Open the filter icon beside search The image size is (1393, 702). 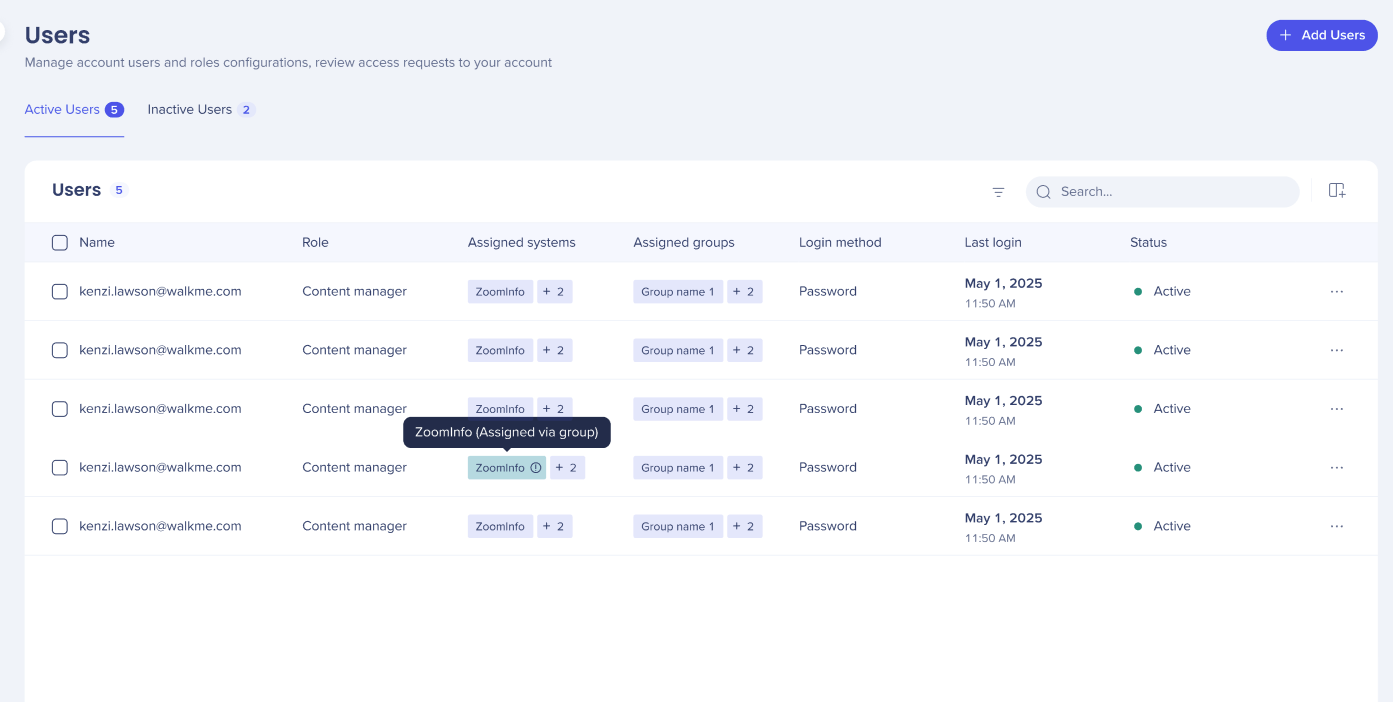(x=998, y=192)
